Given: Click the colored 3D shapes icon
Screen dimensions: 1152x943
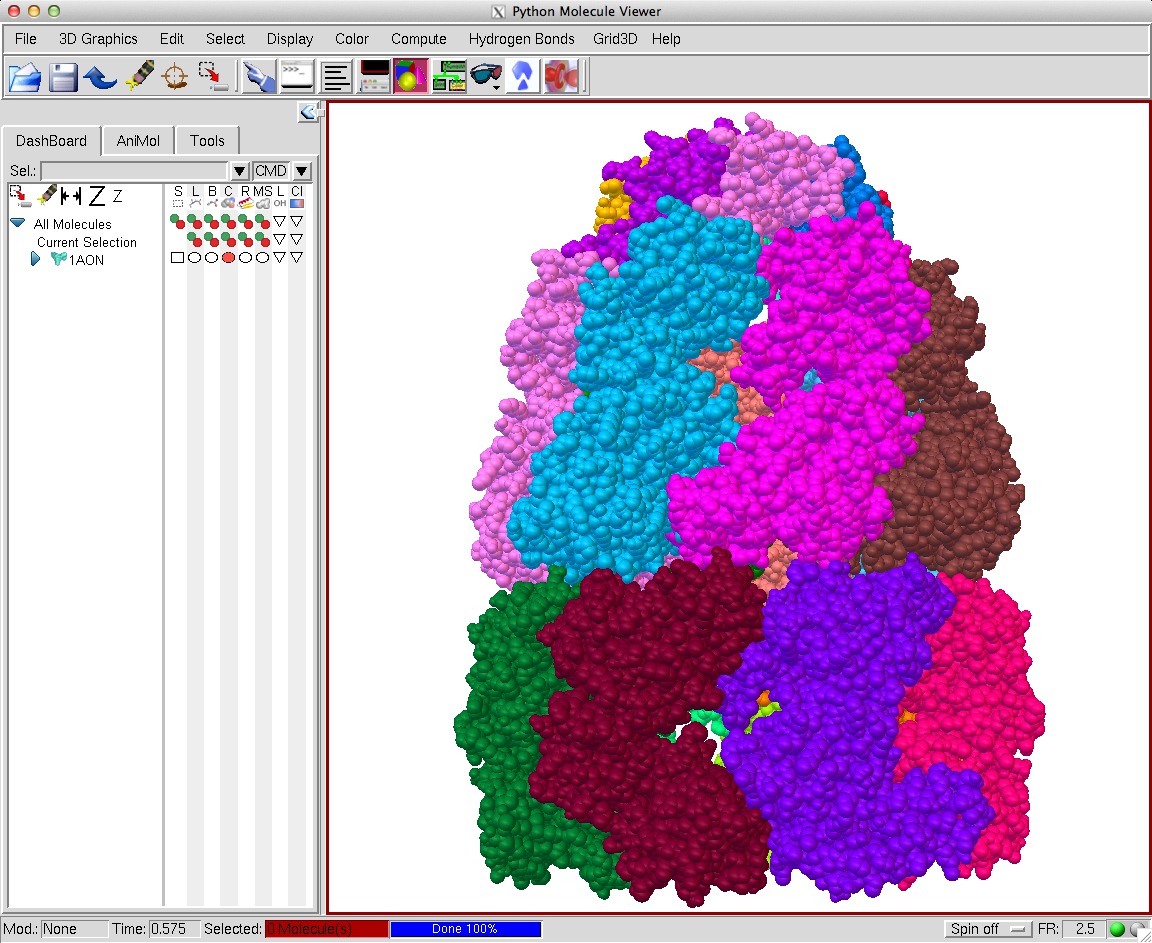Looking at the screenshot, I should tap(410, 77).
